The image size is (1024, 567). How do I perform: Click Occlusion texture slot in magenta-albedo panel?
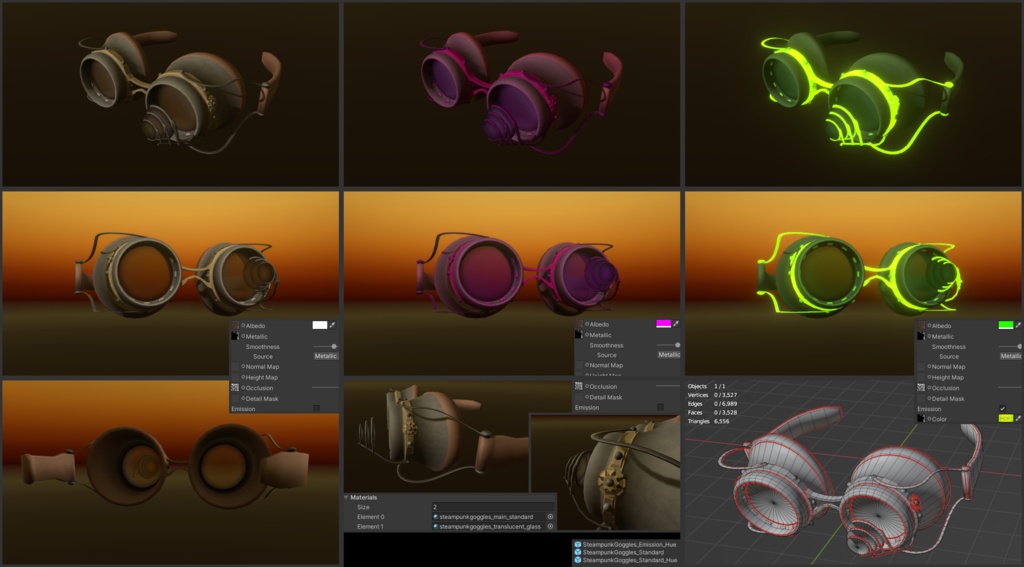click(579, 386)
